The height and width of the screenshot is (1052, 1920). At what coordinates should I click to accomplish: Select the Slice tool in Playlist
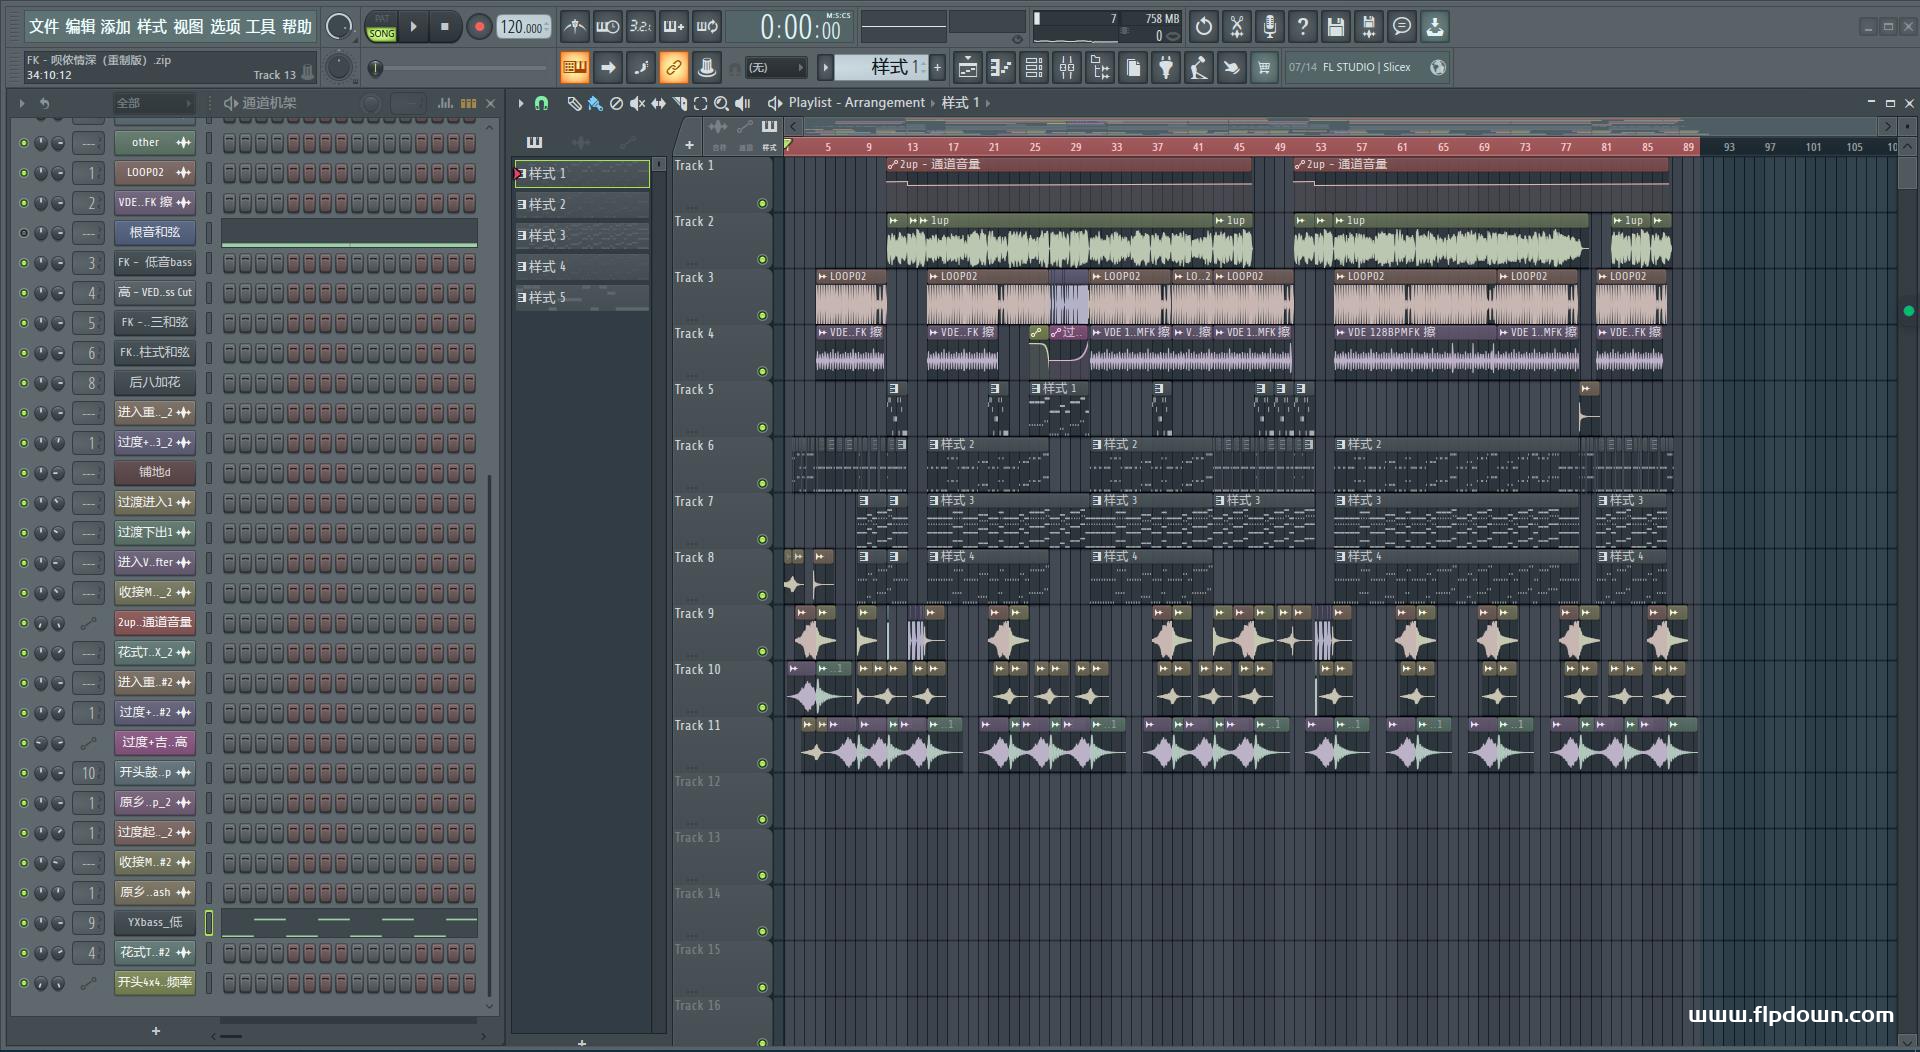pos(680,103)
